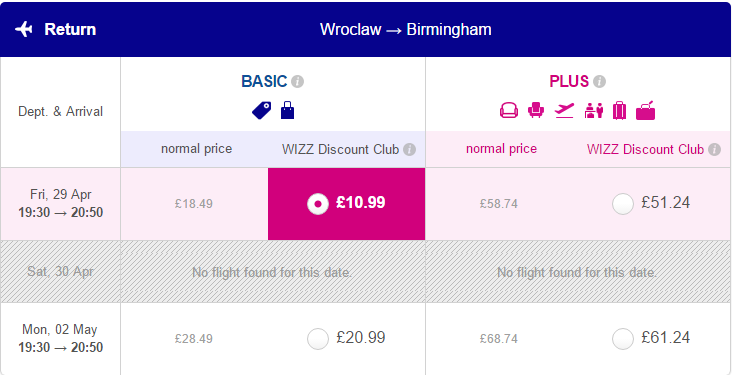Screen dimensions: 732x375
Task: Click the BASIC price tag icon
Action: tap(261, 111)
